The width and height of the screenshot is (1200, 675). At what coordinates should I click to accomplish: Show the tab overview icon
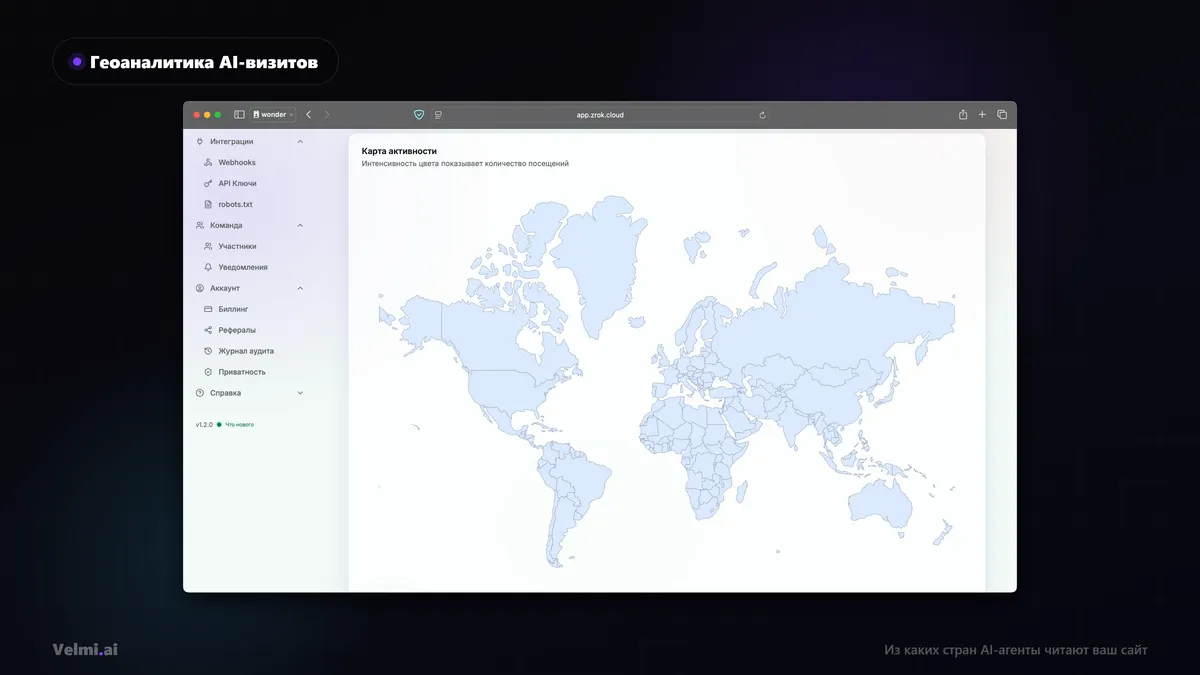click(x=1002, y=115)
